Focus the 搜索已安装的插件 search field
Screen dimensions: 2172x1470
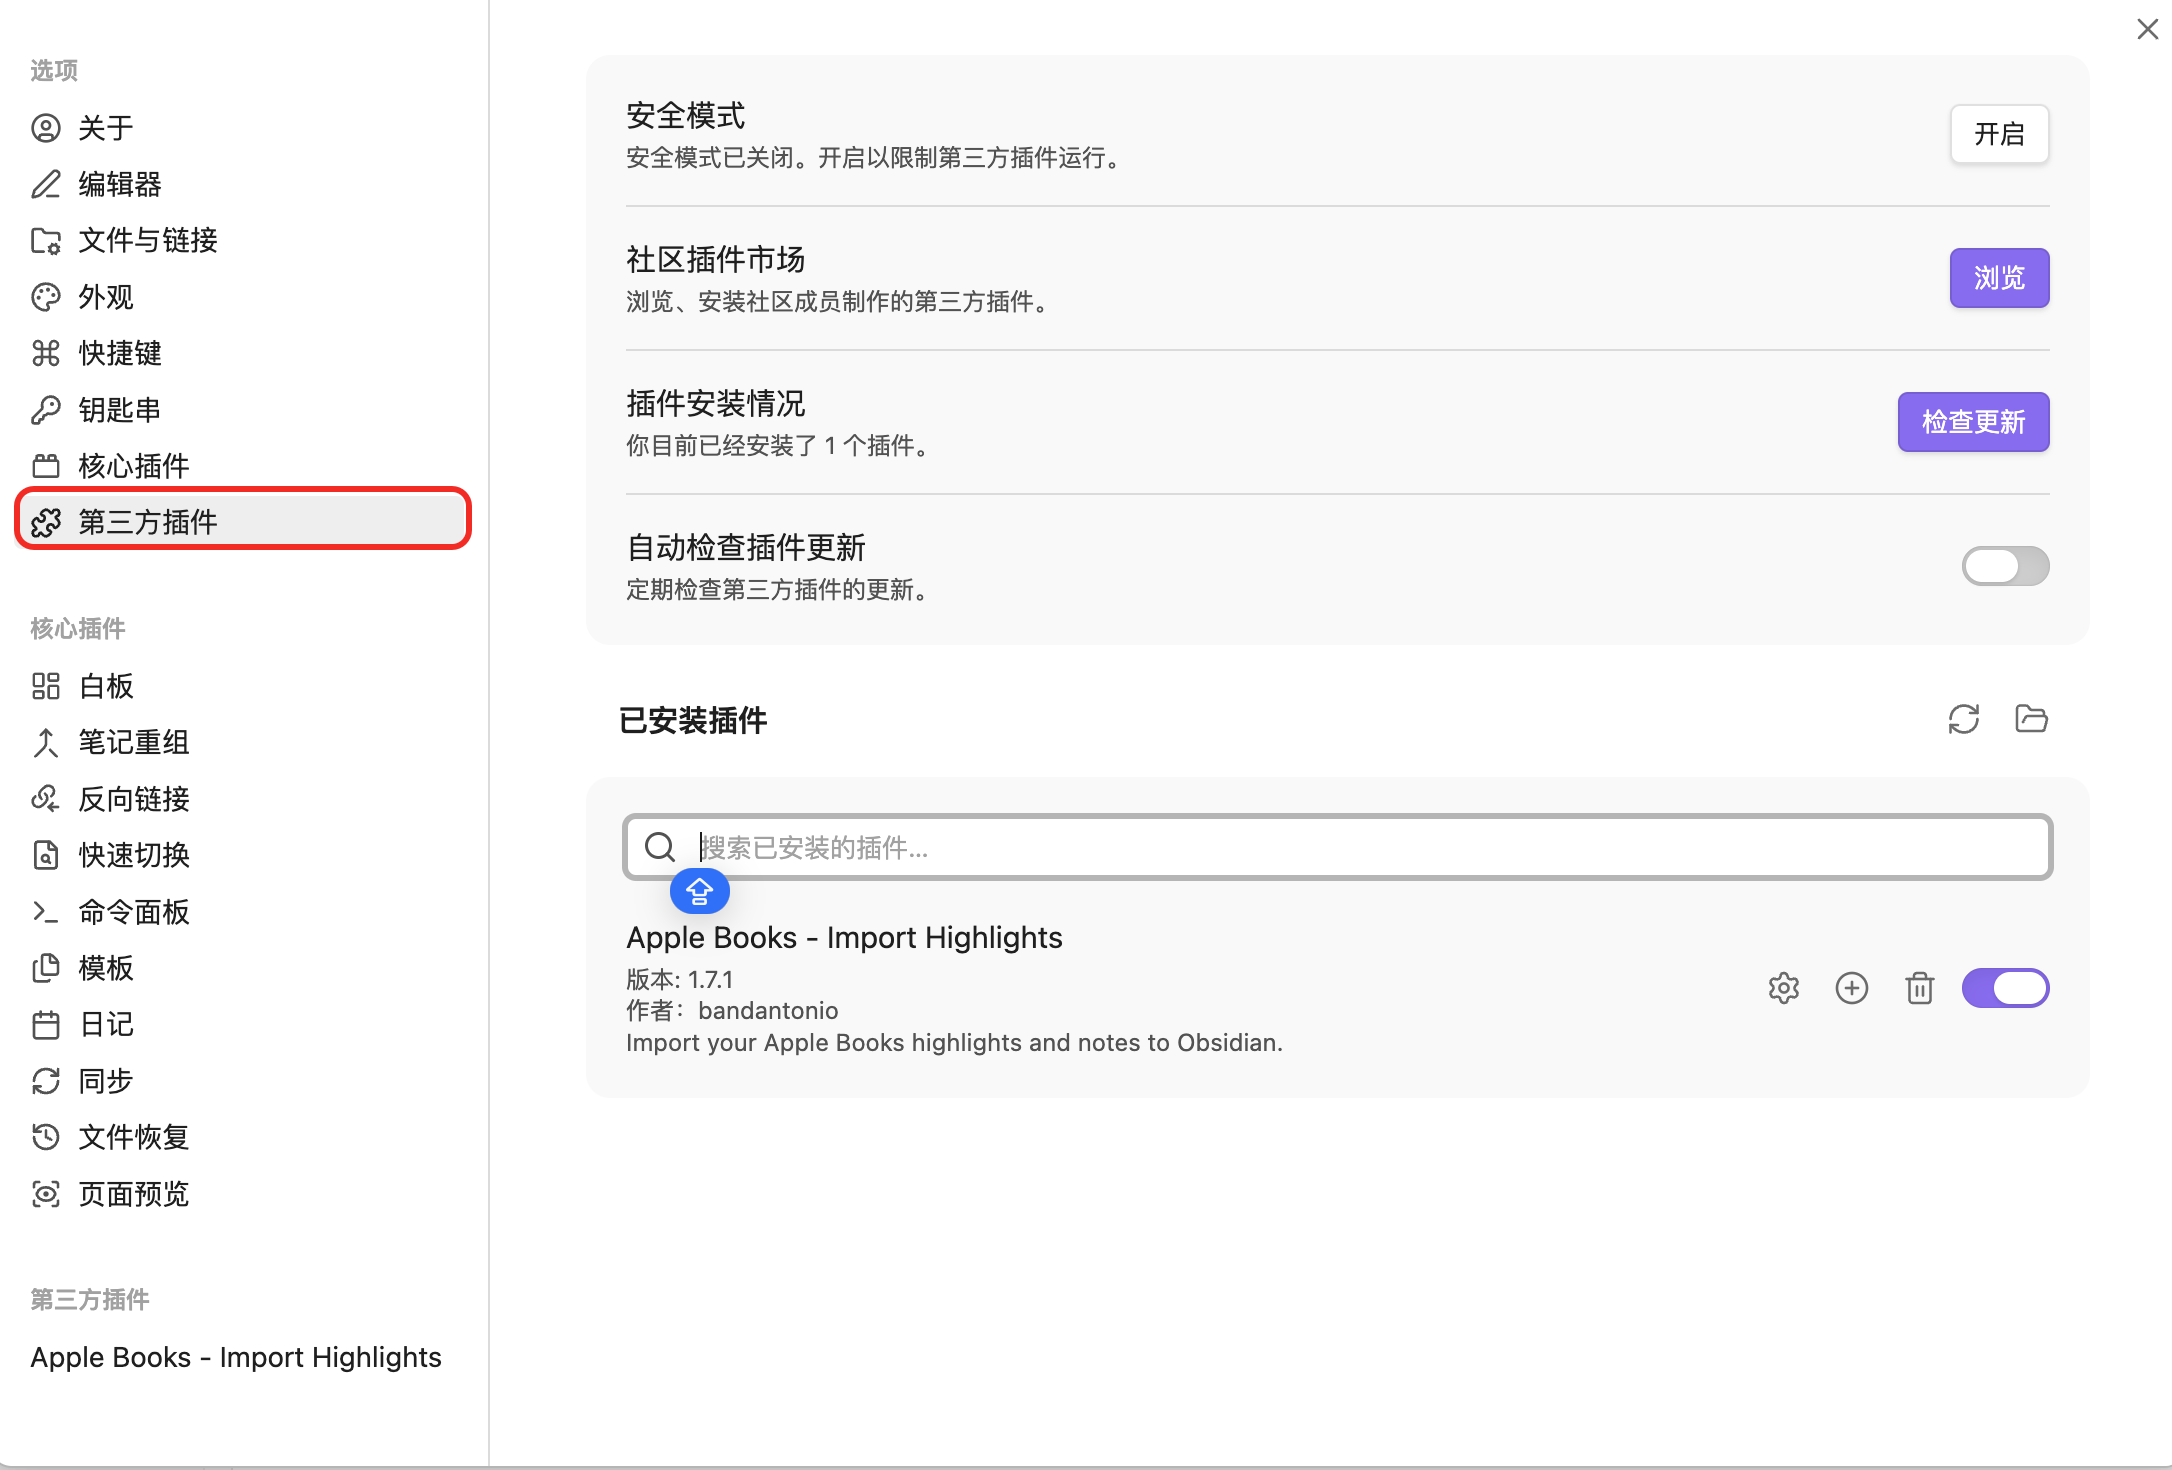coord(1337,847)
